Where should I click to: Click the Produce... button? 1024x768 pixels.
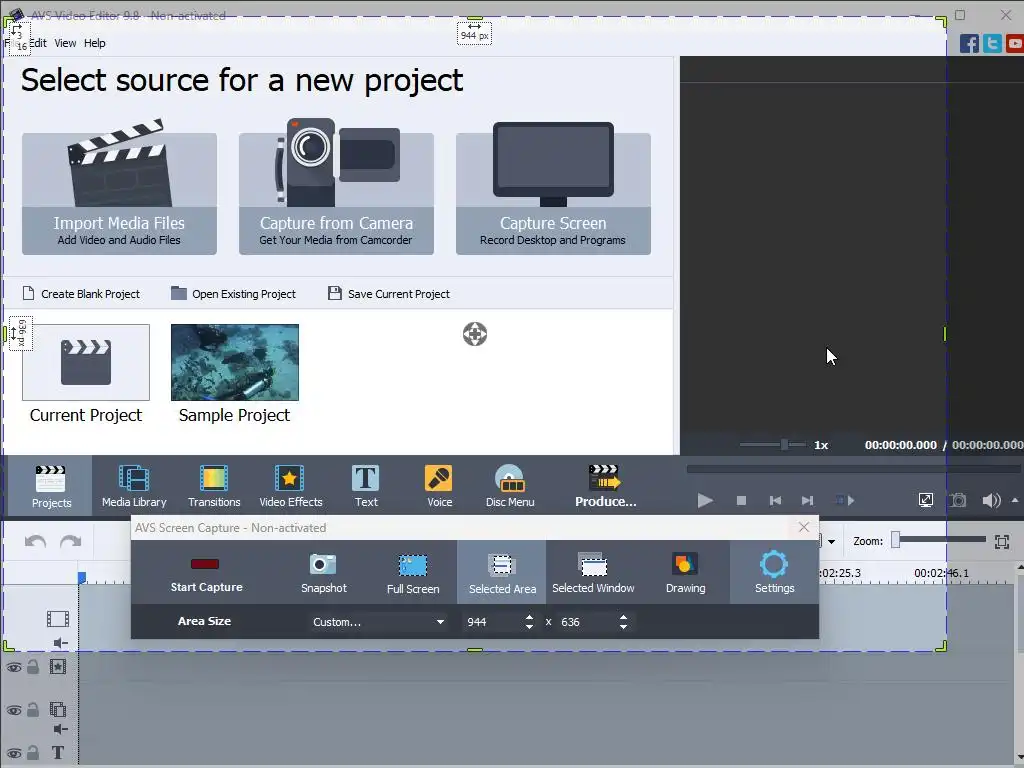click(605, 486)
